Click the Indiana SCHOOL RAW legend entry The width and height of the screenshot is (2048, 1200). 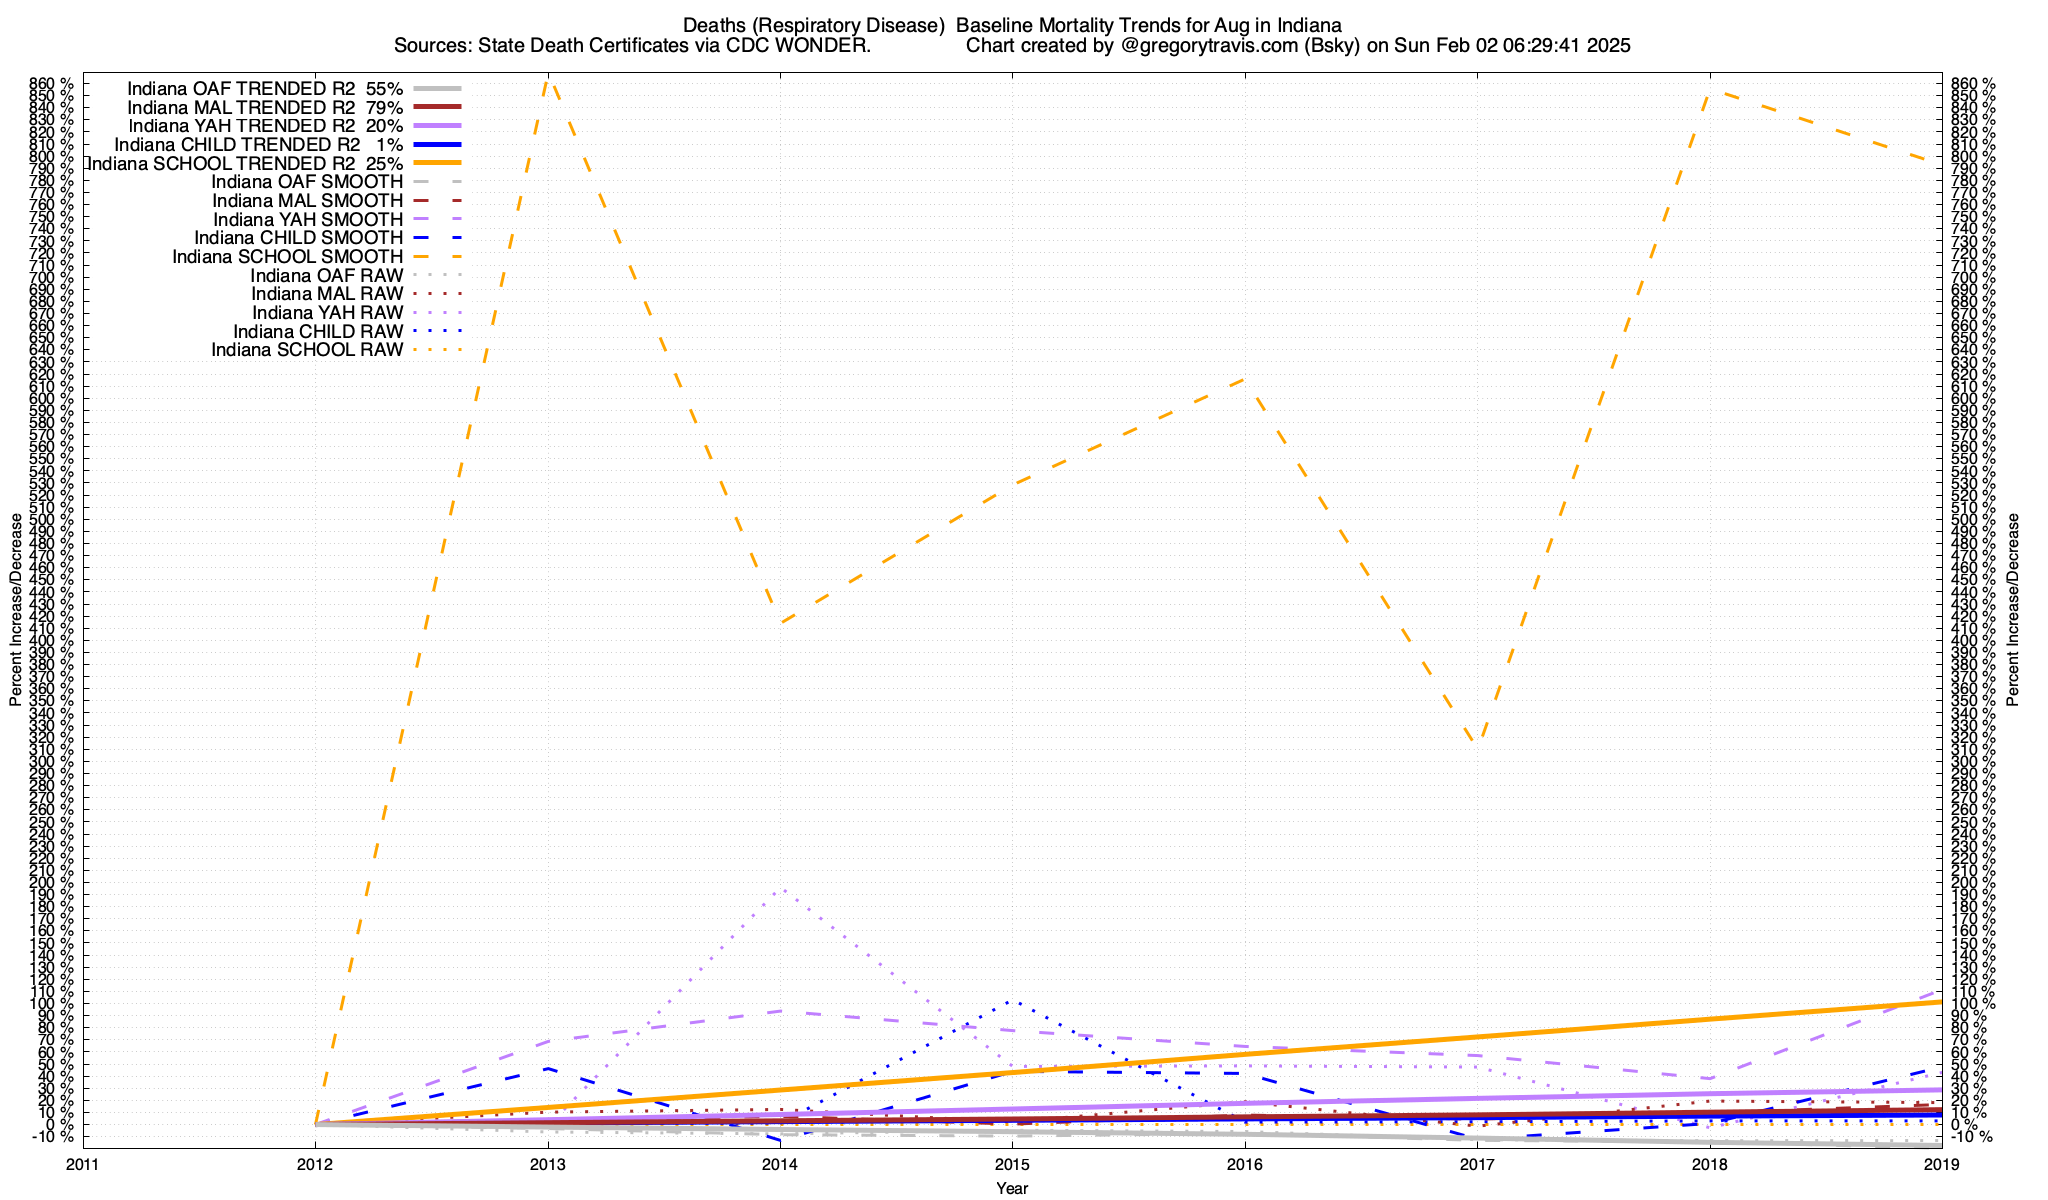click(x=306, y=350)
